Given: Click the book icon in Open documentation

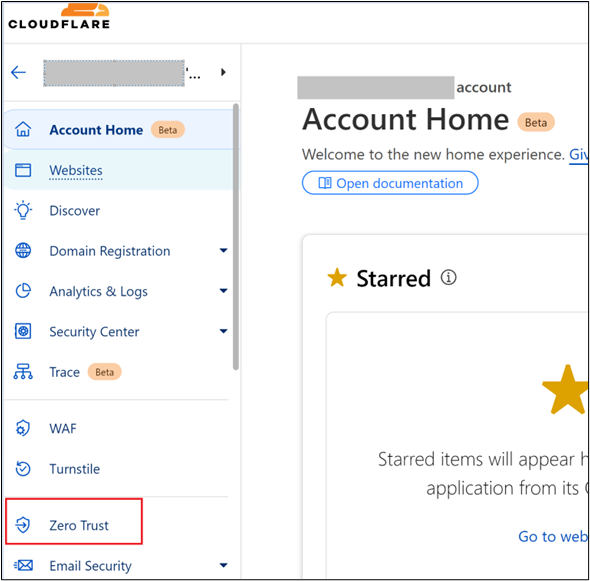Looking at the screenshot, I should (x=325, y=183).
